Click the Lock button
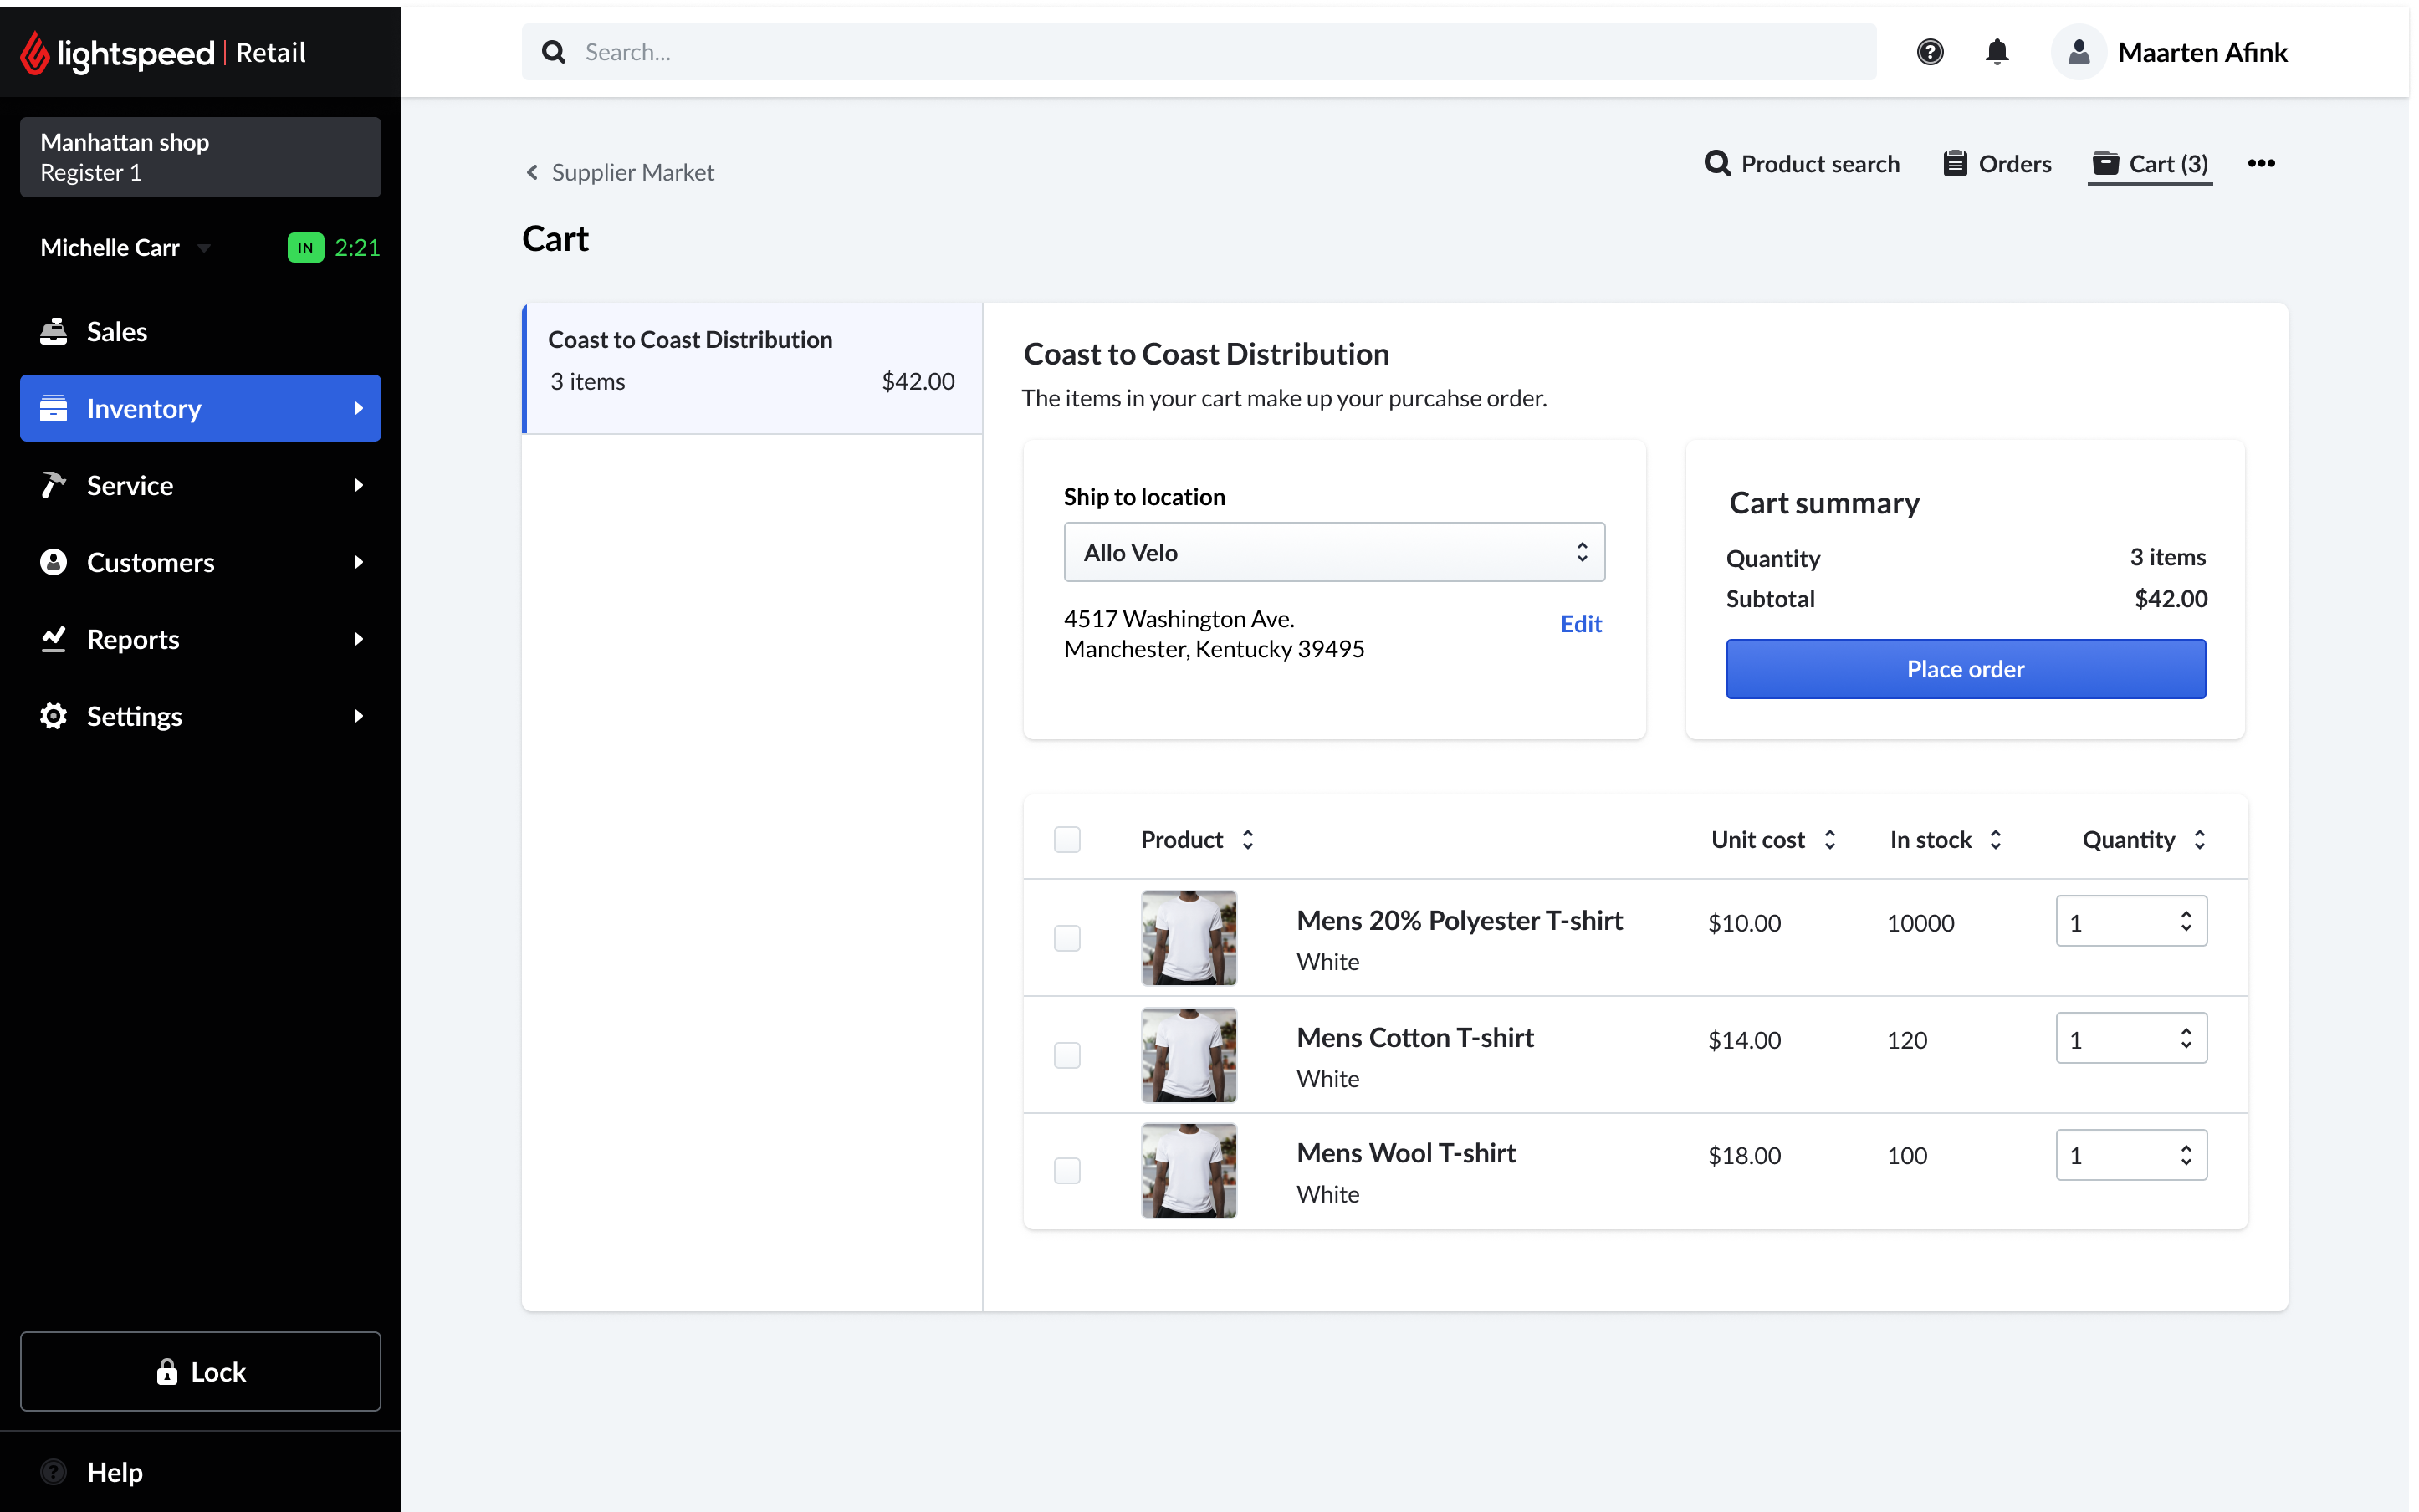Image resolution: width=2419 pixels, height=1512 pixels. pyautogui.click(x=200, y=1371)
